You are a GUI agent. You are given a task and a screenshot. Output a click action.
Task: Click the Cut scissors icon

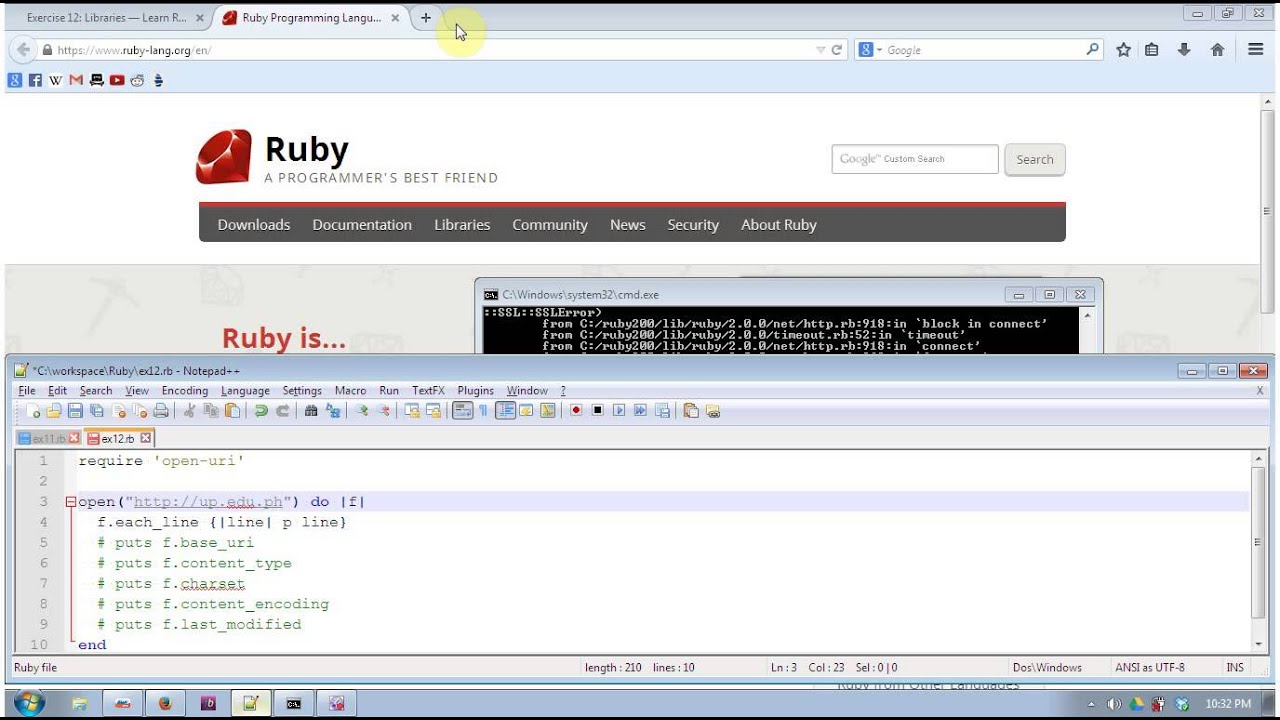(x=189, y=410)
